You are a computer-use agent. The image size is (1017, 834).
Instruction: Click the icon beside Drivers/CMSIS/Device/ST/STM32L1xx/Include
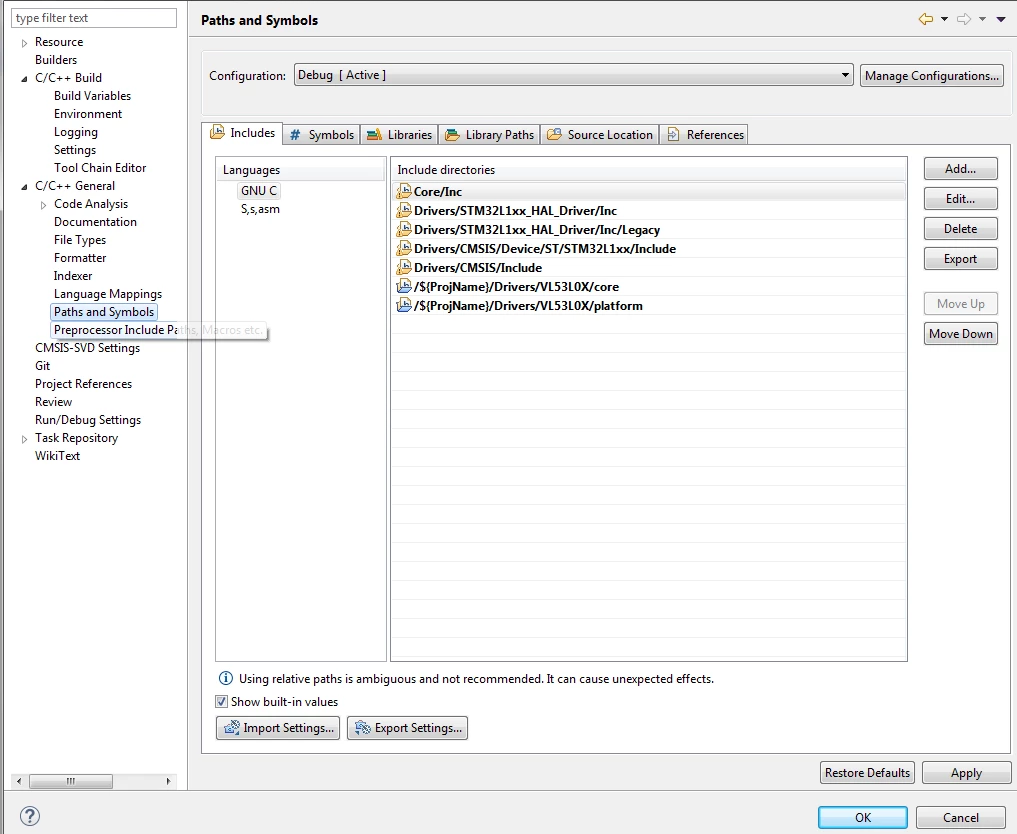404,248
